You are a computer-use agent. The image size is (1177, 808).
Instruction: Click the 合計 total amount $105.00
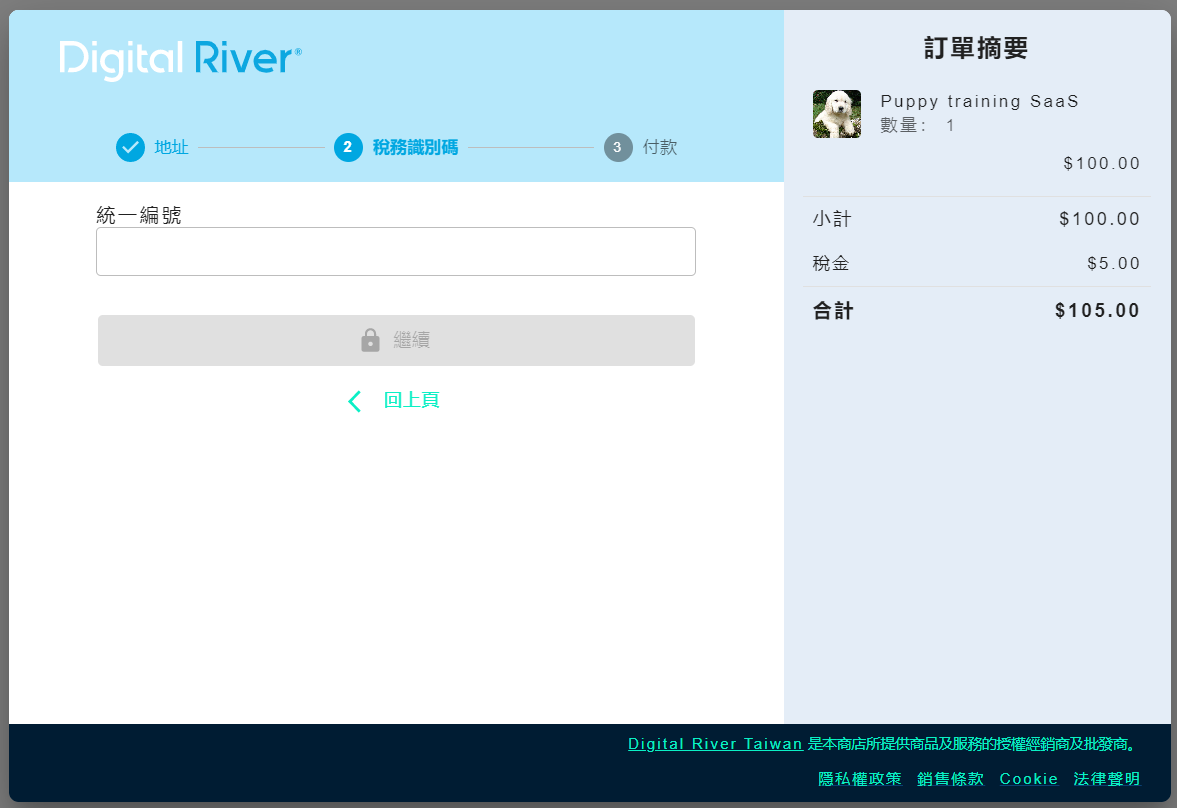[1097, 310]
